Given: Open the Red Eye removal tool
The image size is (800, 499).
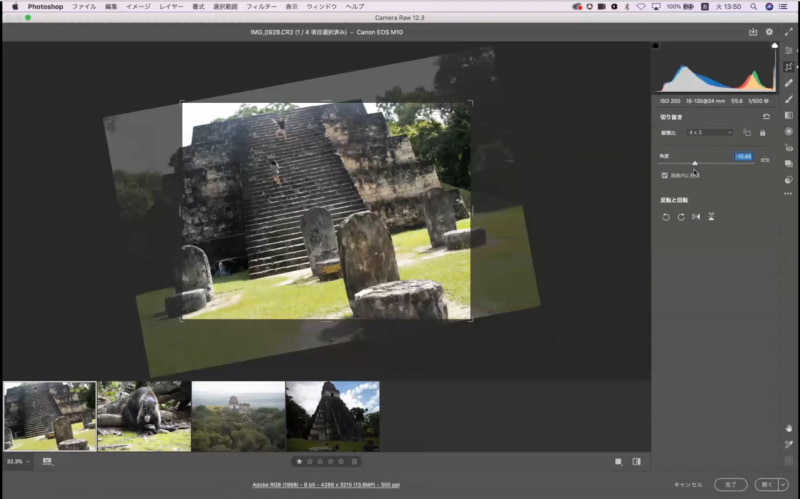Looking at the screenshot, I should click(x=788, y=147).
